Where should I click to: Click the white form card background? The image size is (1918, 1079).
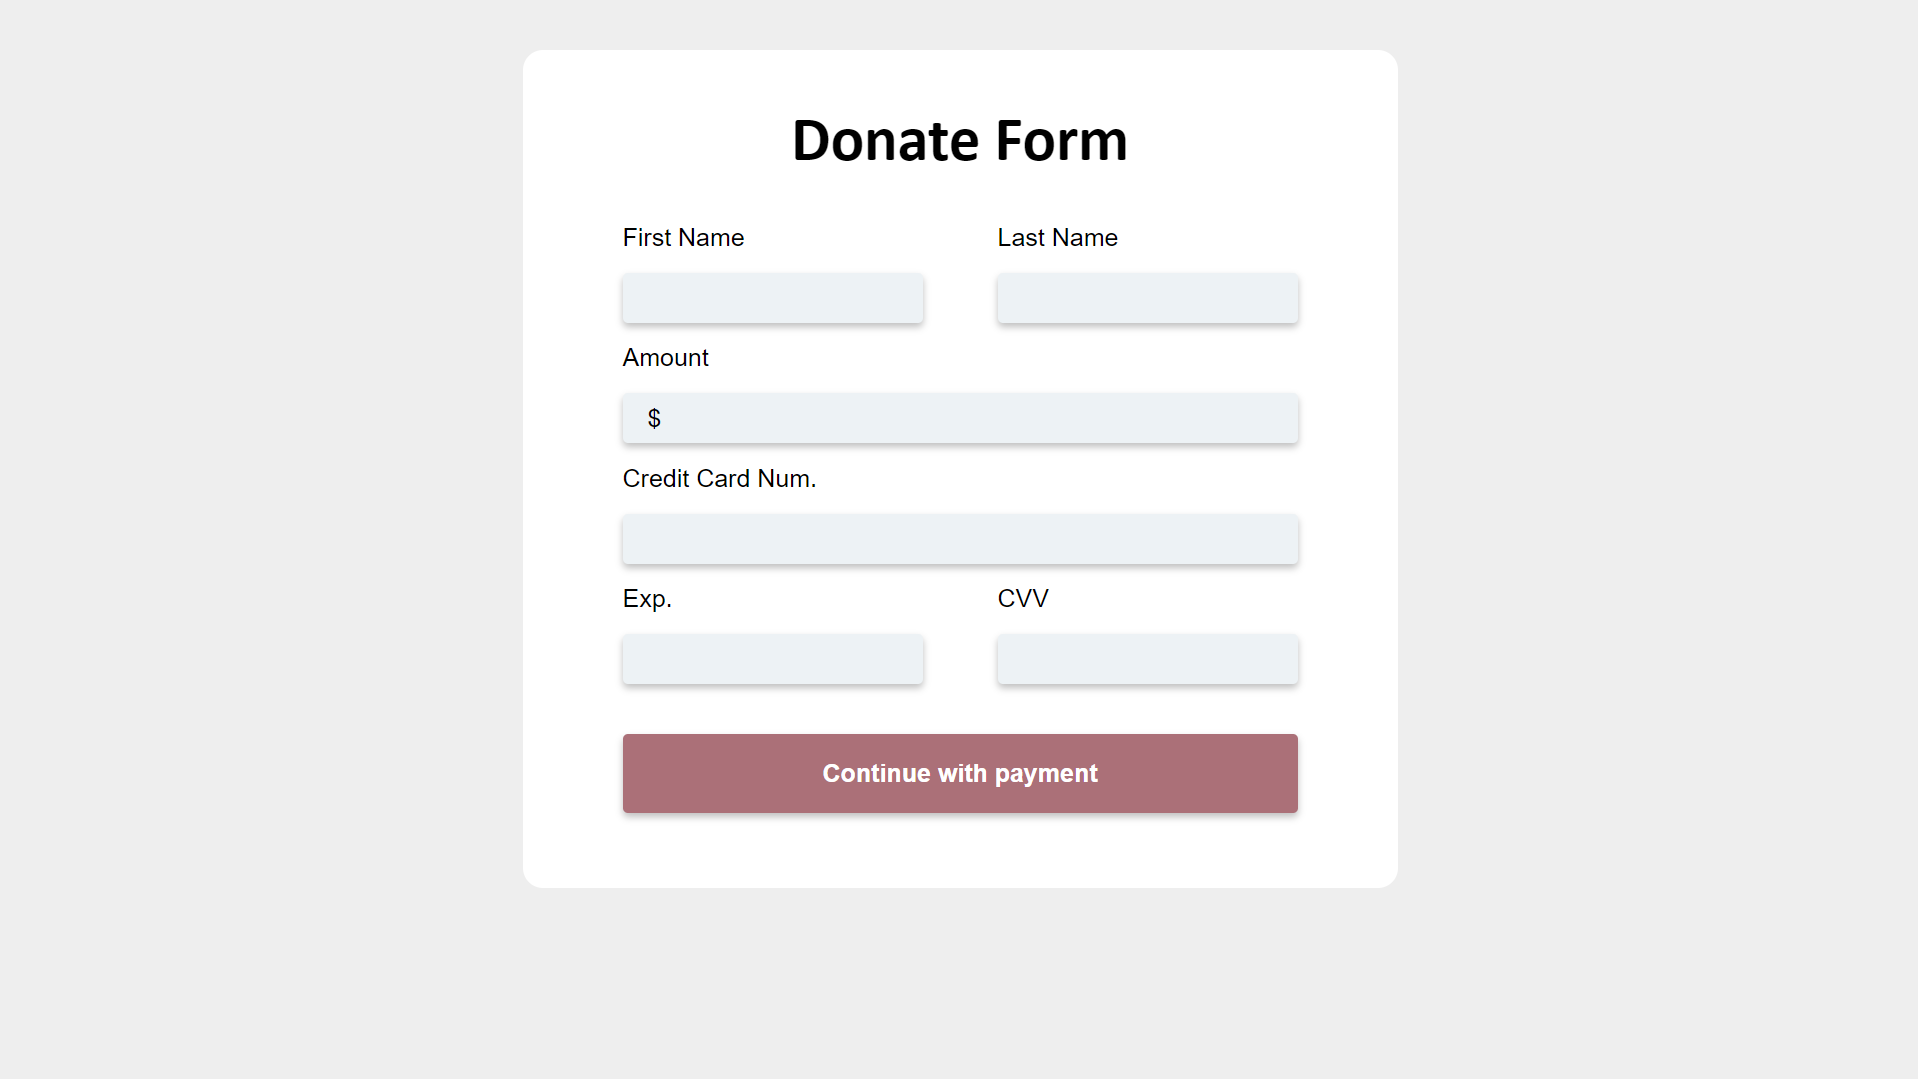pyautogui.click(x=960, y=855)
